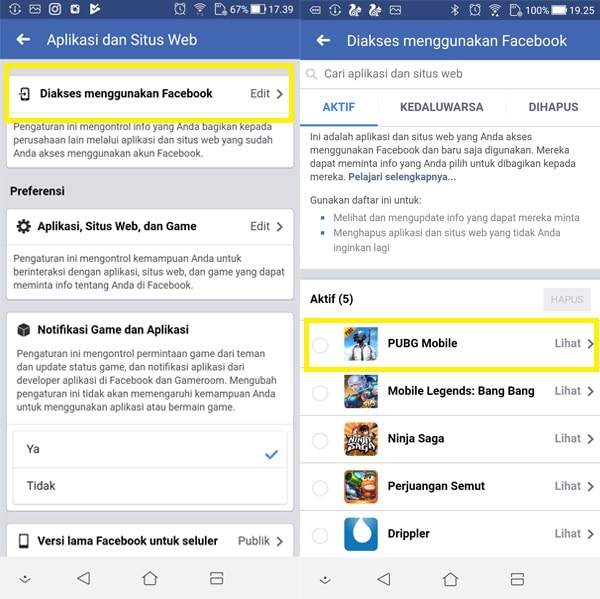
Task: Select the Ninja Saga radio circle
Action: (x=320, y=440)
